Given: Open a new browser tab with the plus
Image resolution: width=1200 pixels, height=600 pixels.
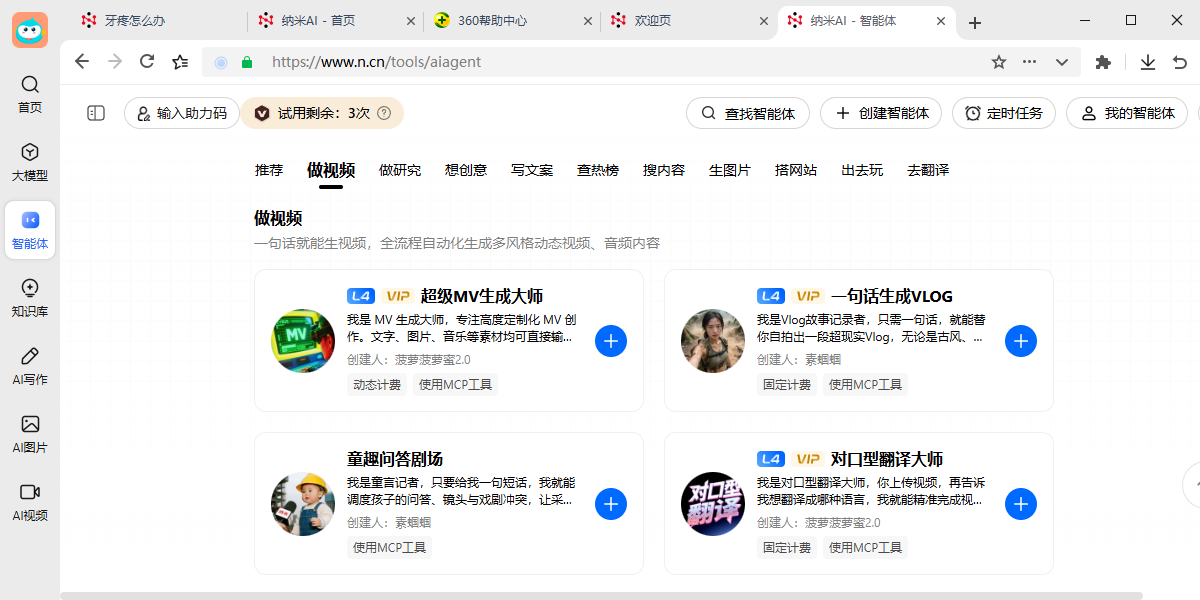Looking at the screenshot, I should pyautogui.click(x=974, y=20).
